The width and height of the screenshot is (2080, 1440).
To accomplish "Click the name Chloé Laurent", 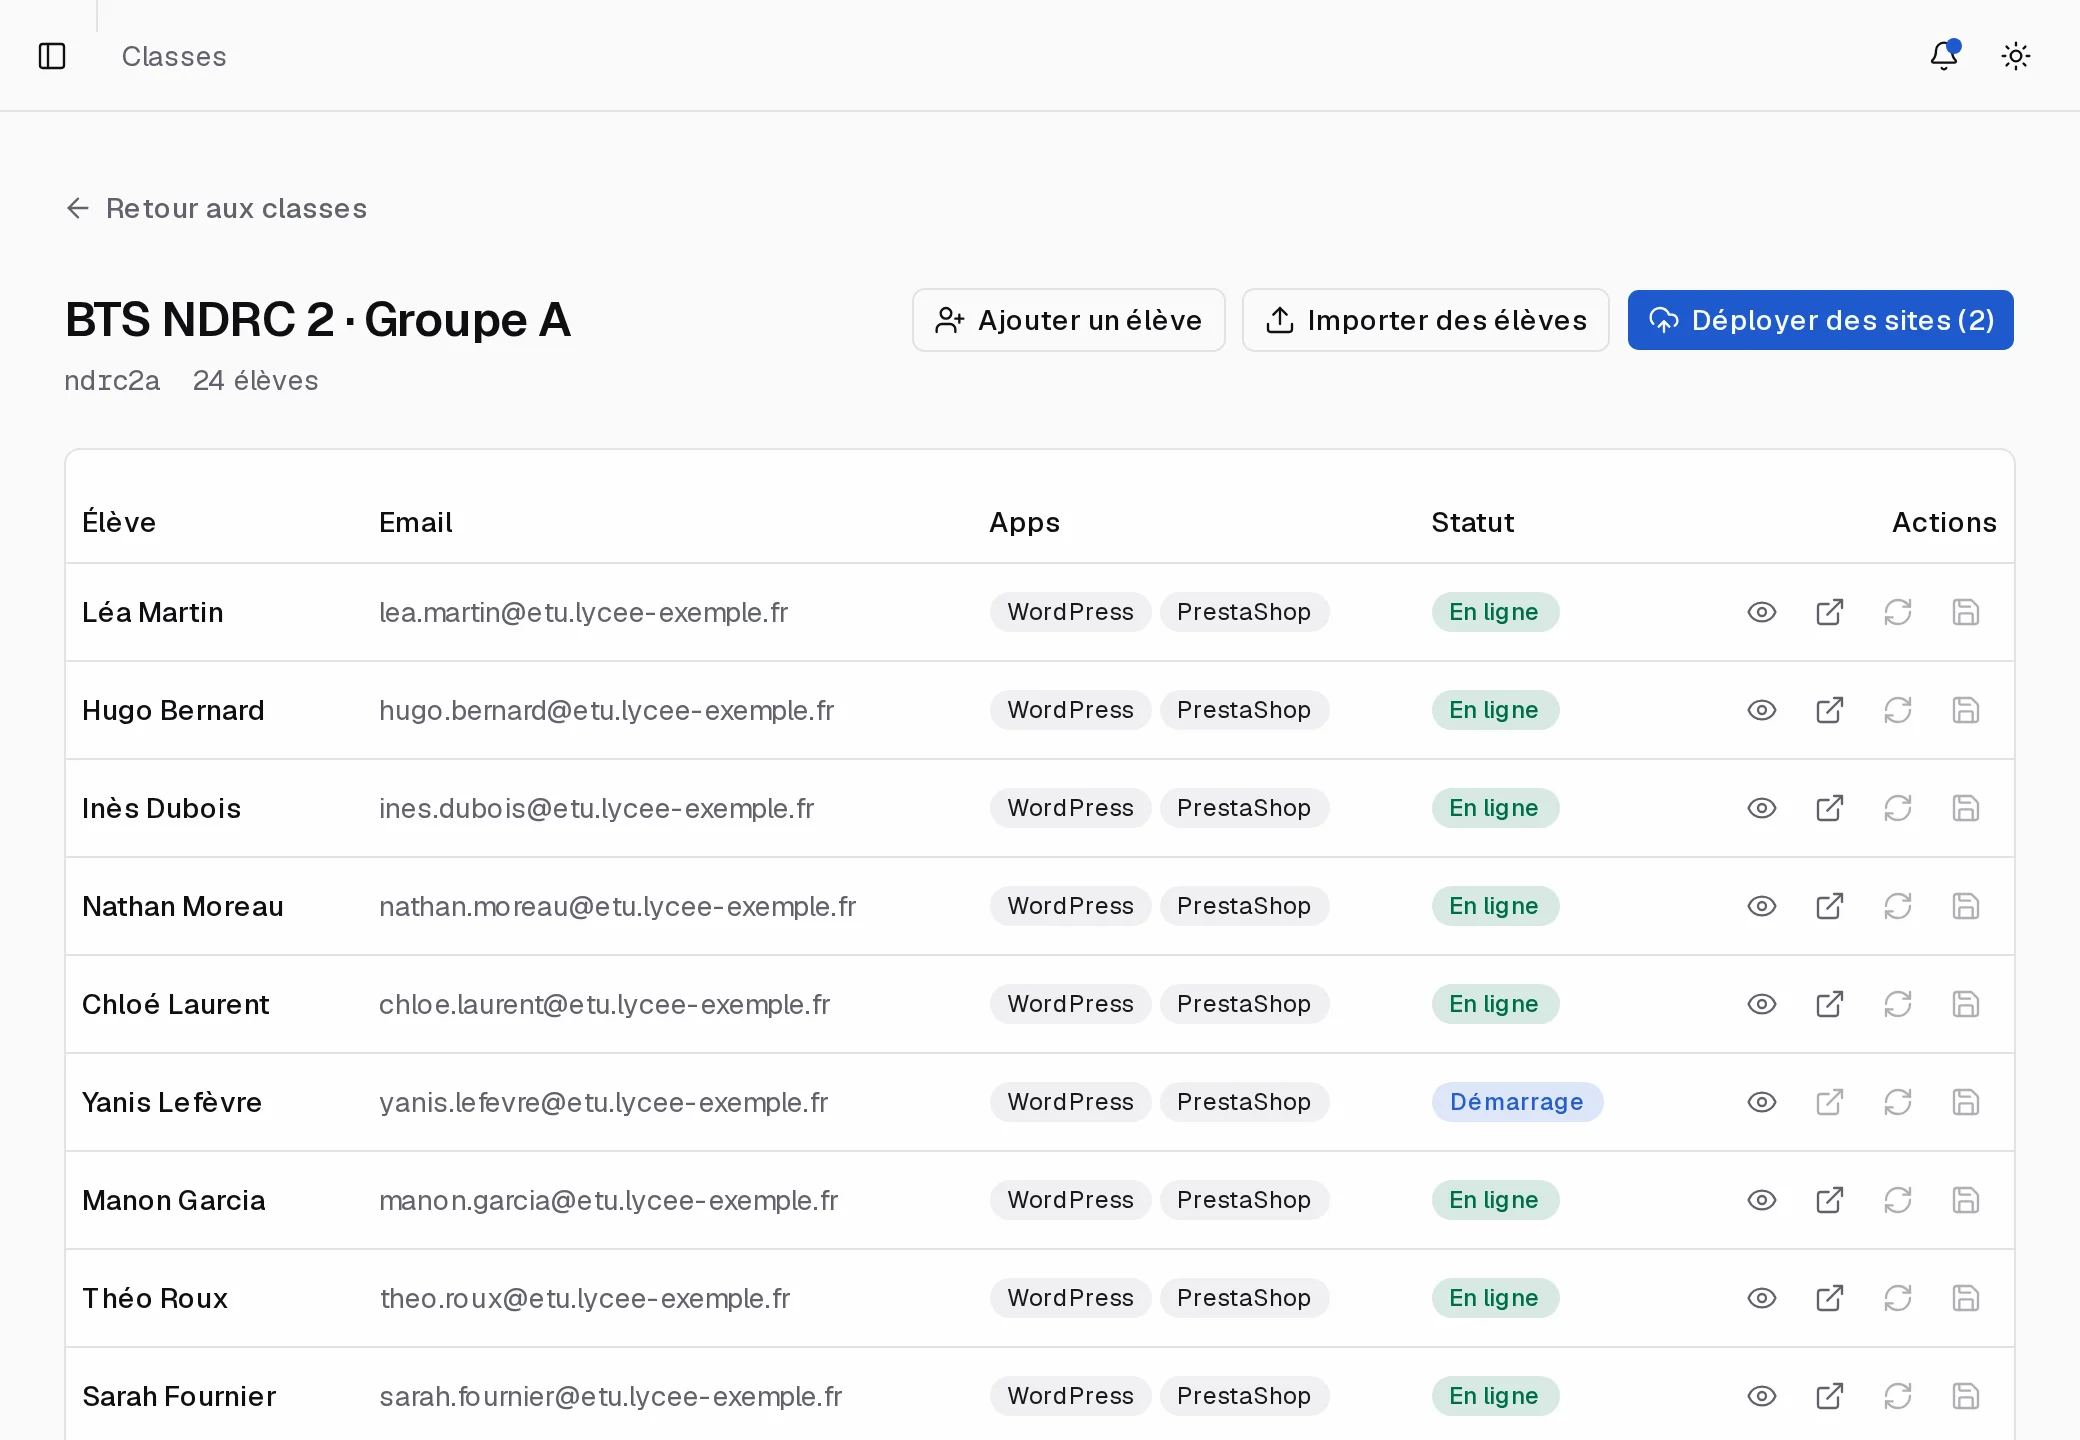I will (x=176, y=1004).
